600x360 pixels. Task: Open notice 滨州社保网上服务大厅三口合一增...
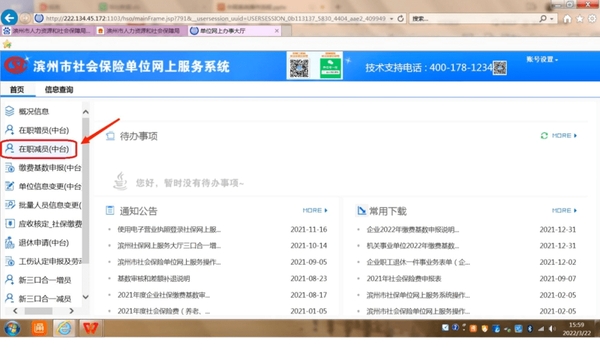point(169,246)
